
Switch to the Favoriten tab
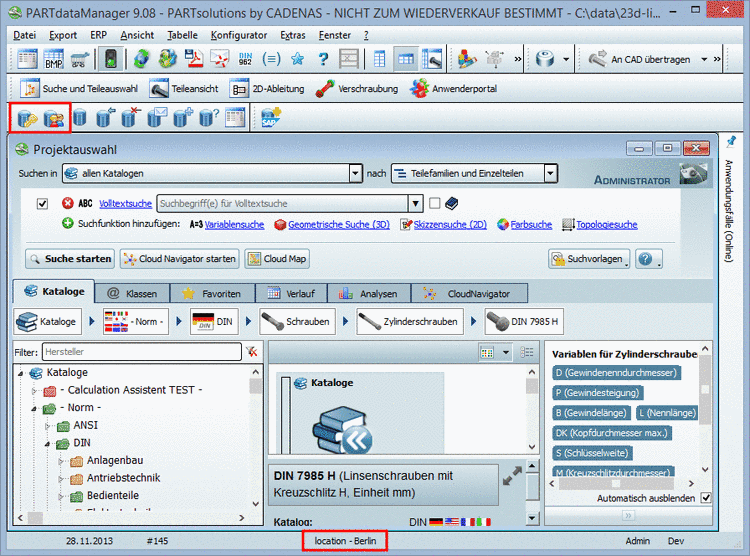coord(212,293)
